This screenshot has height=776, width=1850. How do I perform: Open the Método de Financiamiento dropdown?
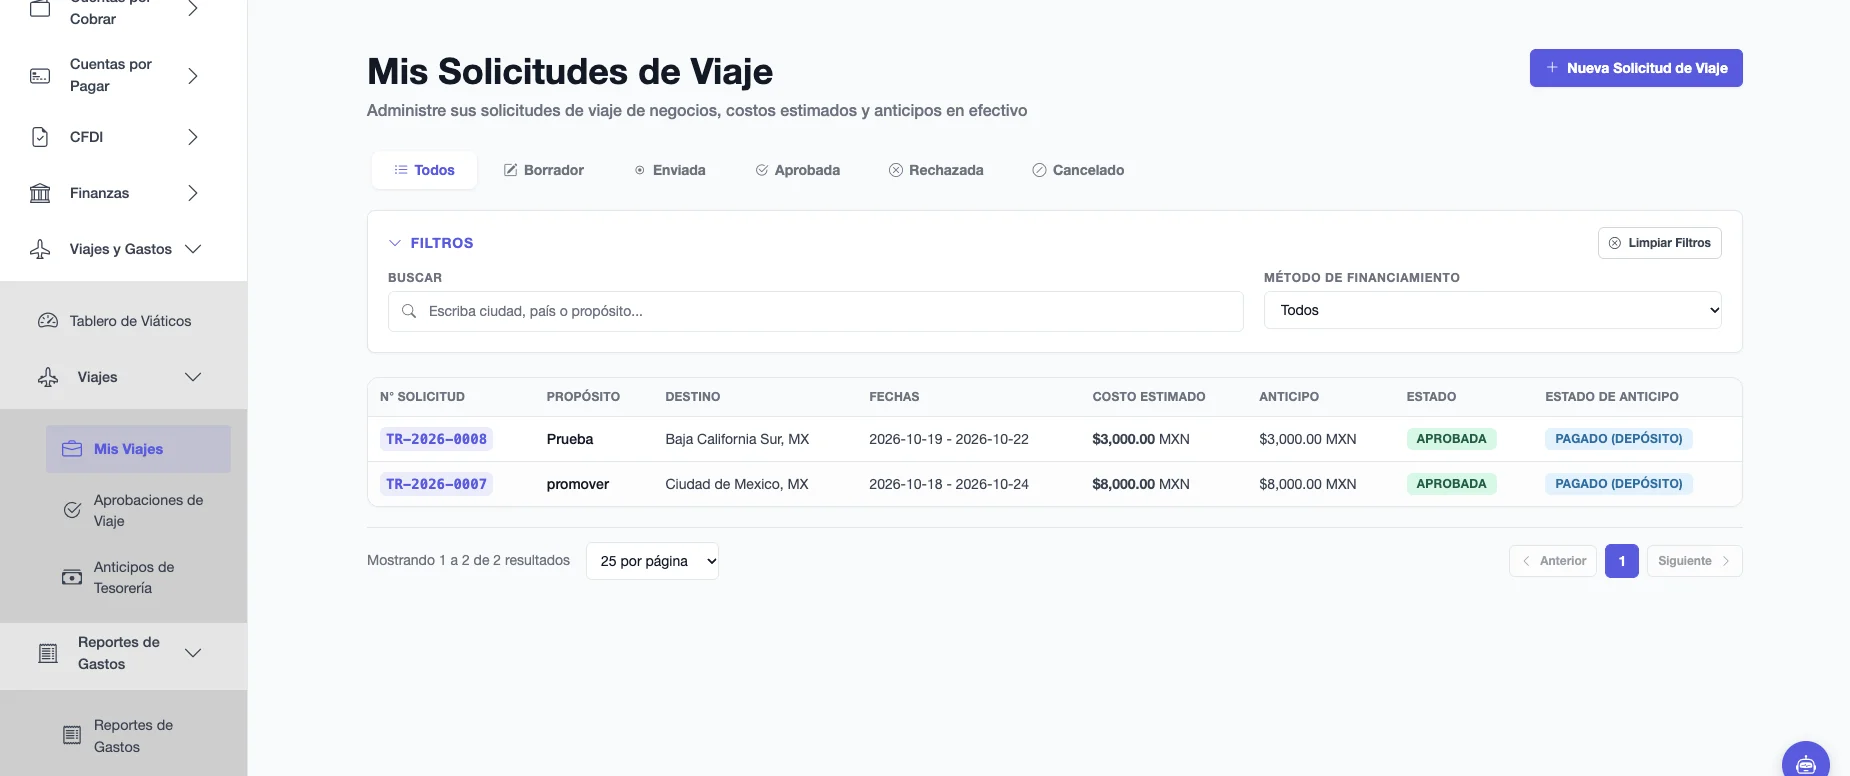coord(1492,310)
